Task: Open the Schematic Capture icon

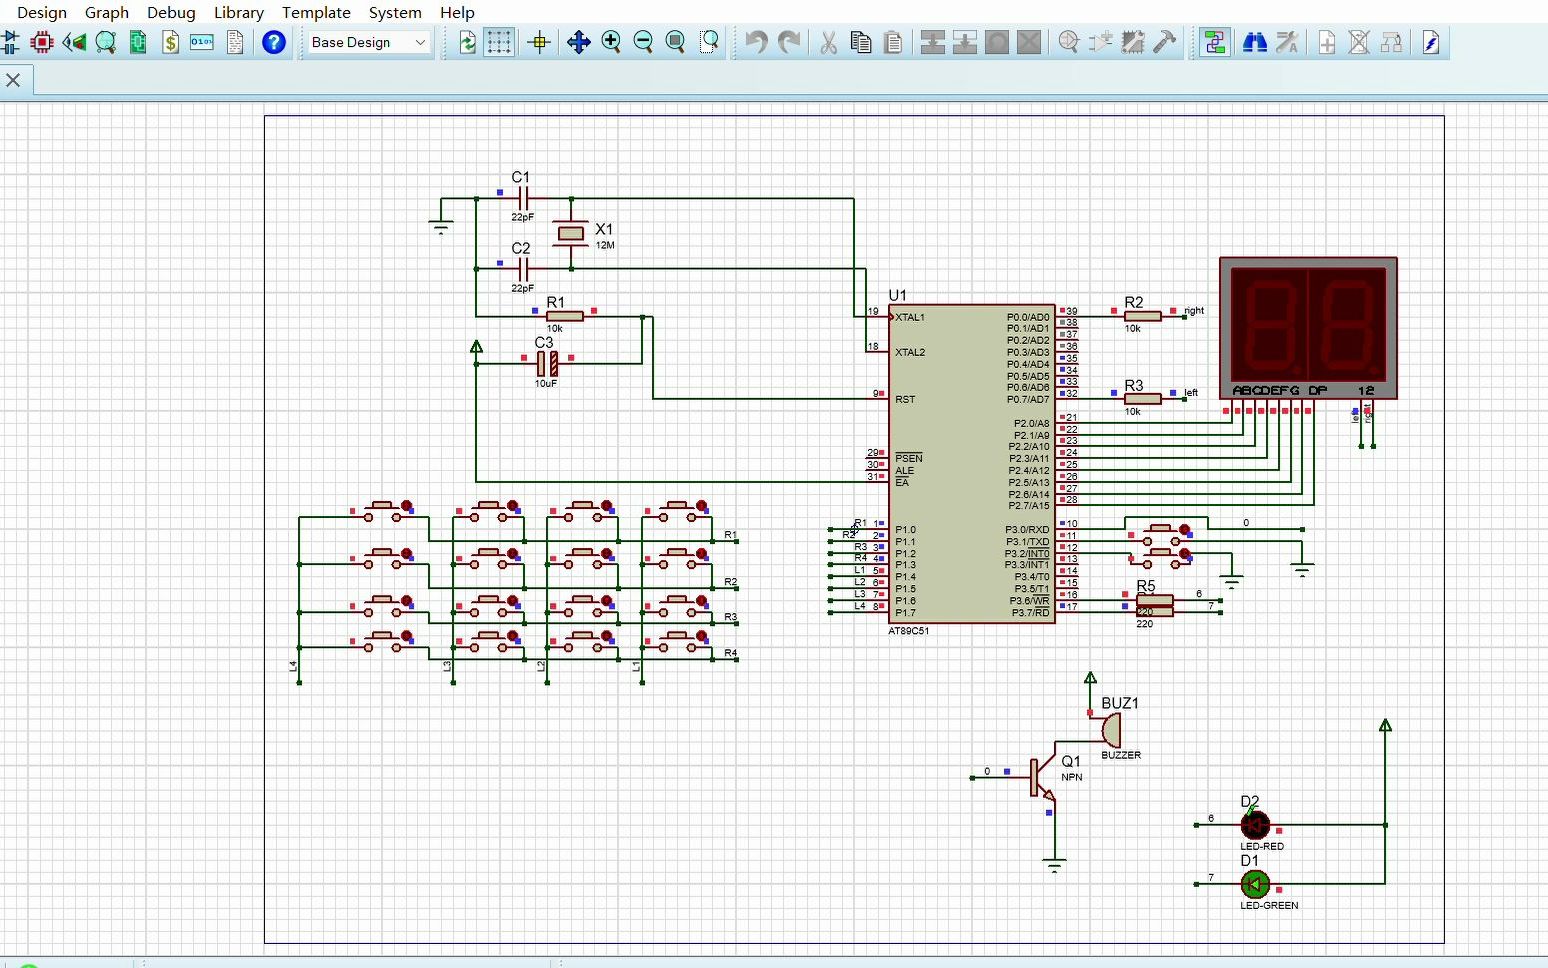Action: [10, 42]
